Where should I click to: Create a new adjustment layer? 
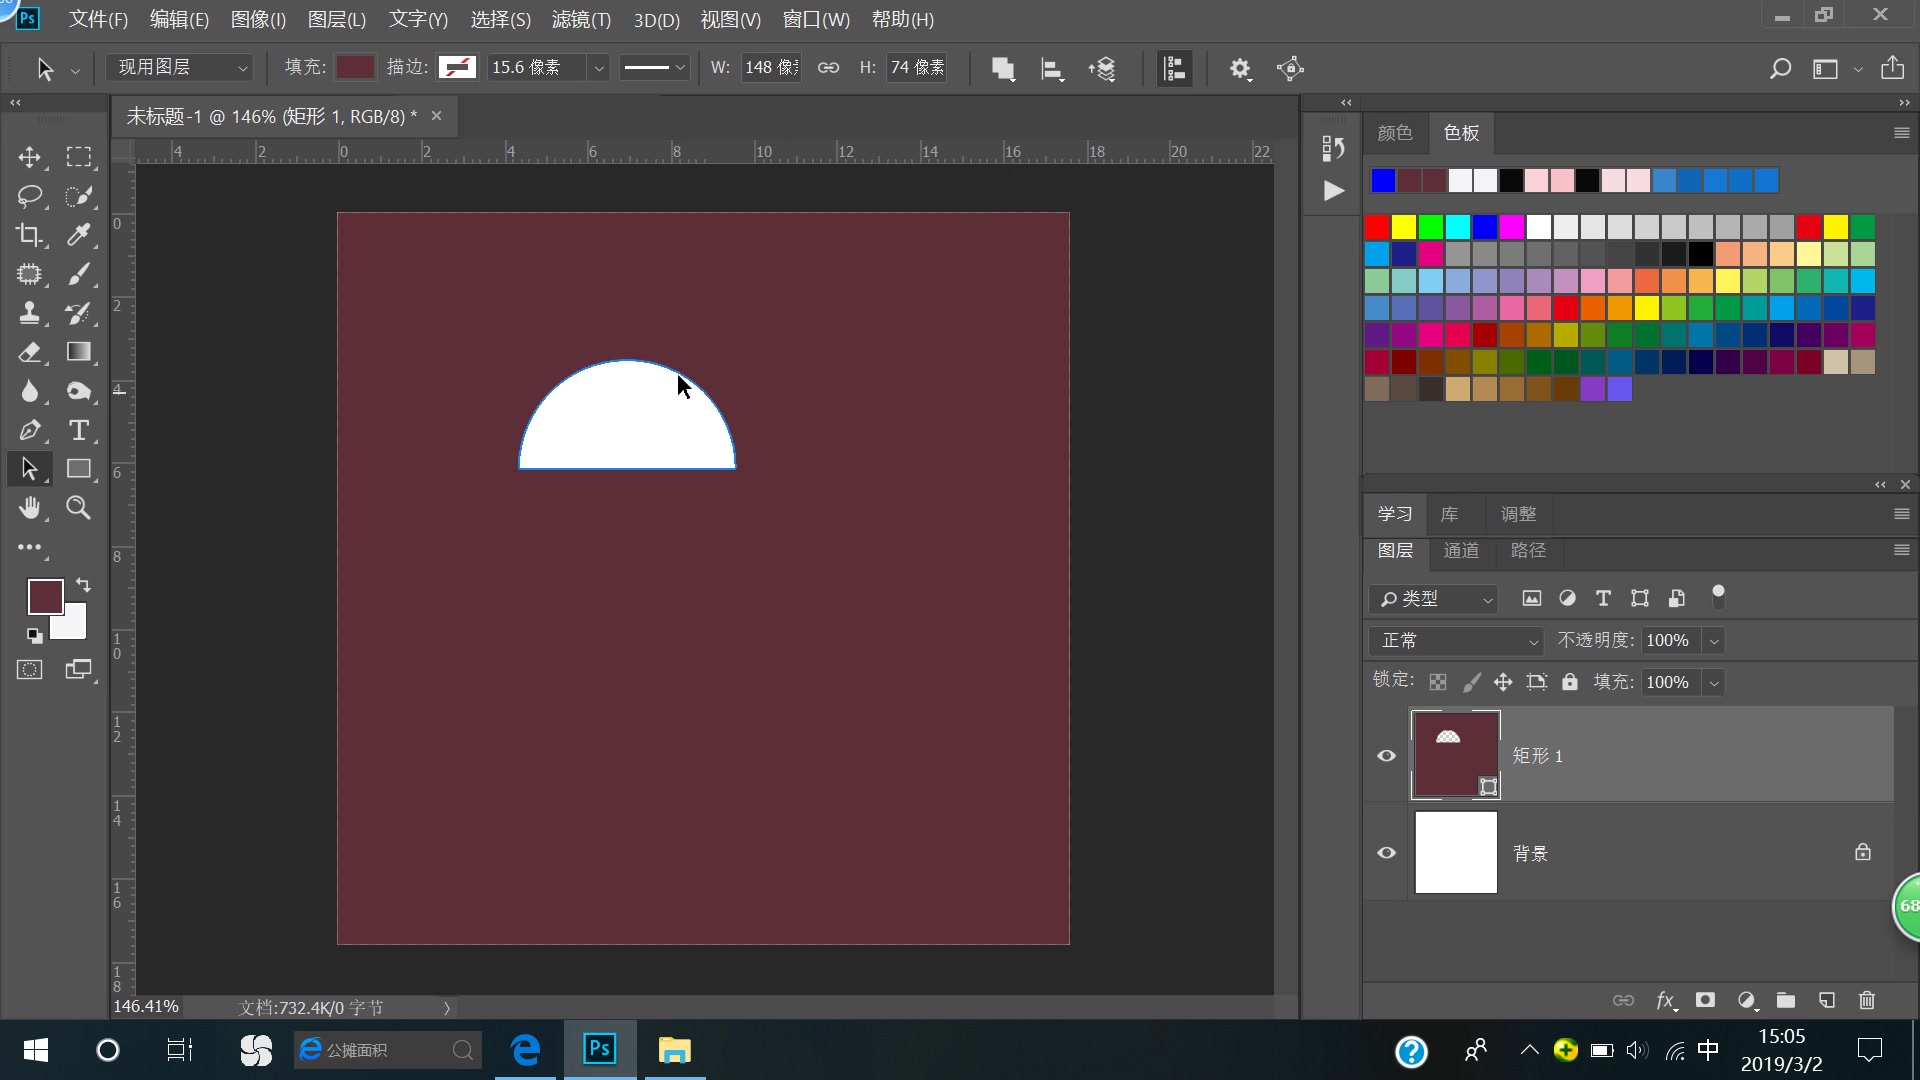coord(1747,1000)
